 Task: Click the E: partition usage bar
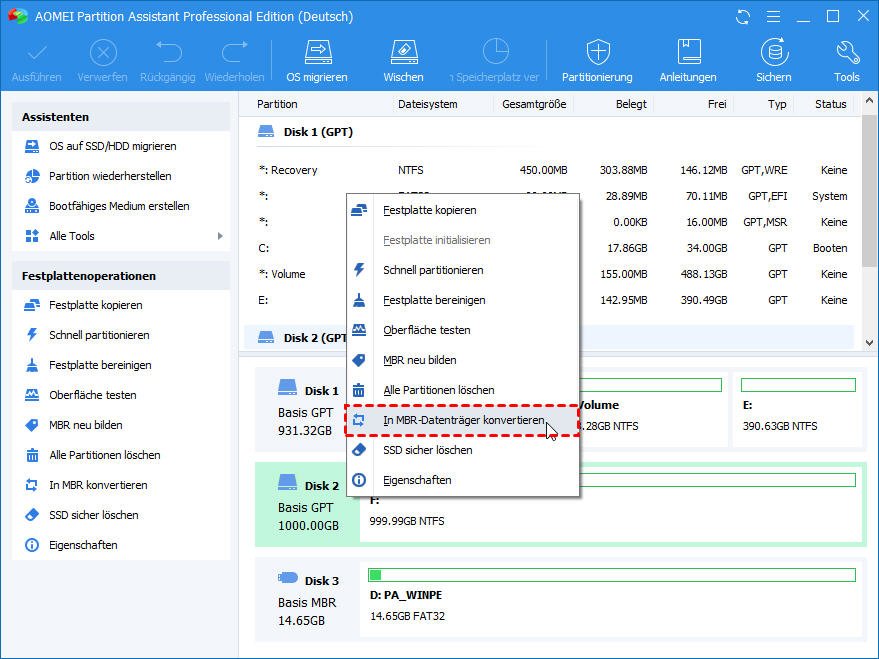[798, 385]
